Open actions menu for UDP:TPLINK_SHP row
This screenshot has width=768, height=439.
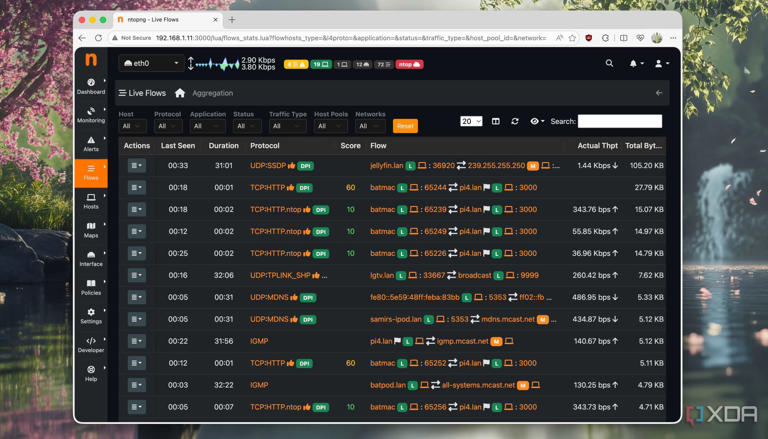click(x=137, y=275)
